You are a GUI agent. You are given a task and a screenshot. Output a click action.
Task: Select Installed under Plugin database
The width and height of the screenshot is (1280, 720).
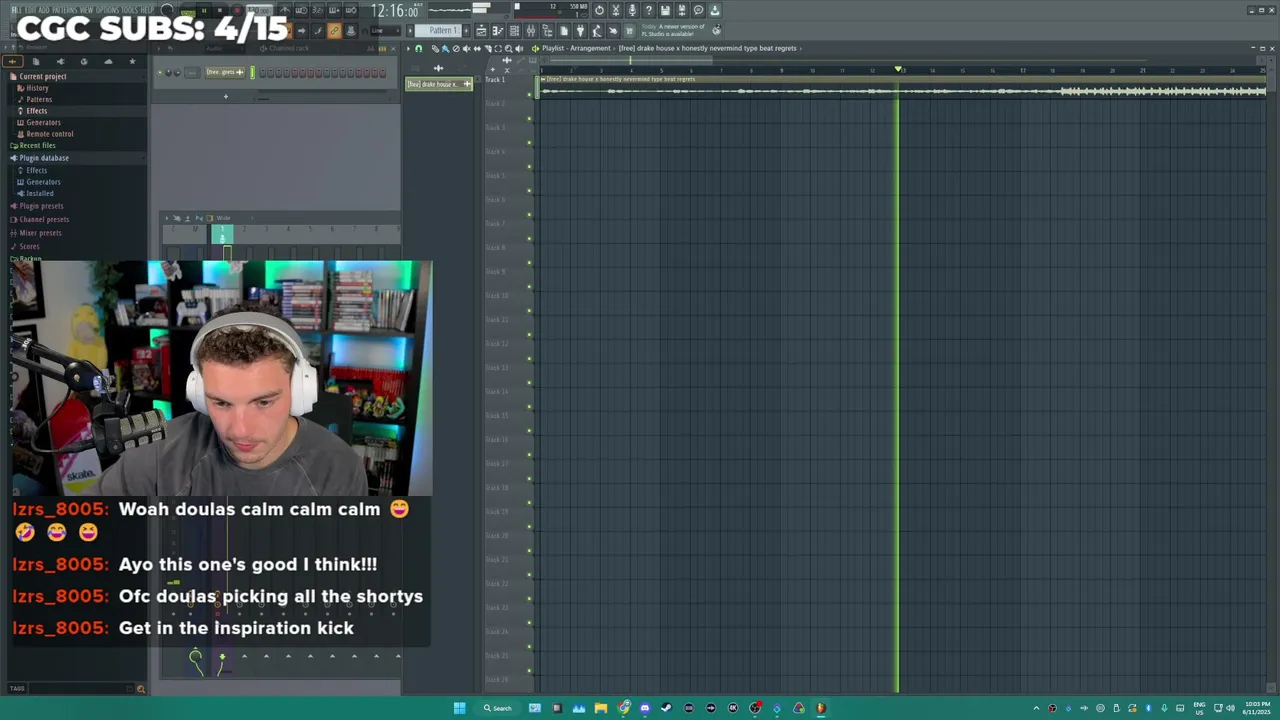40,193
